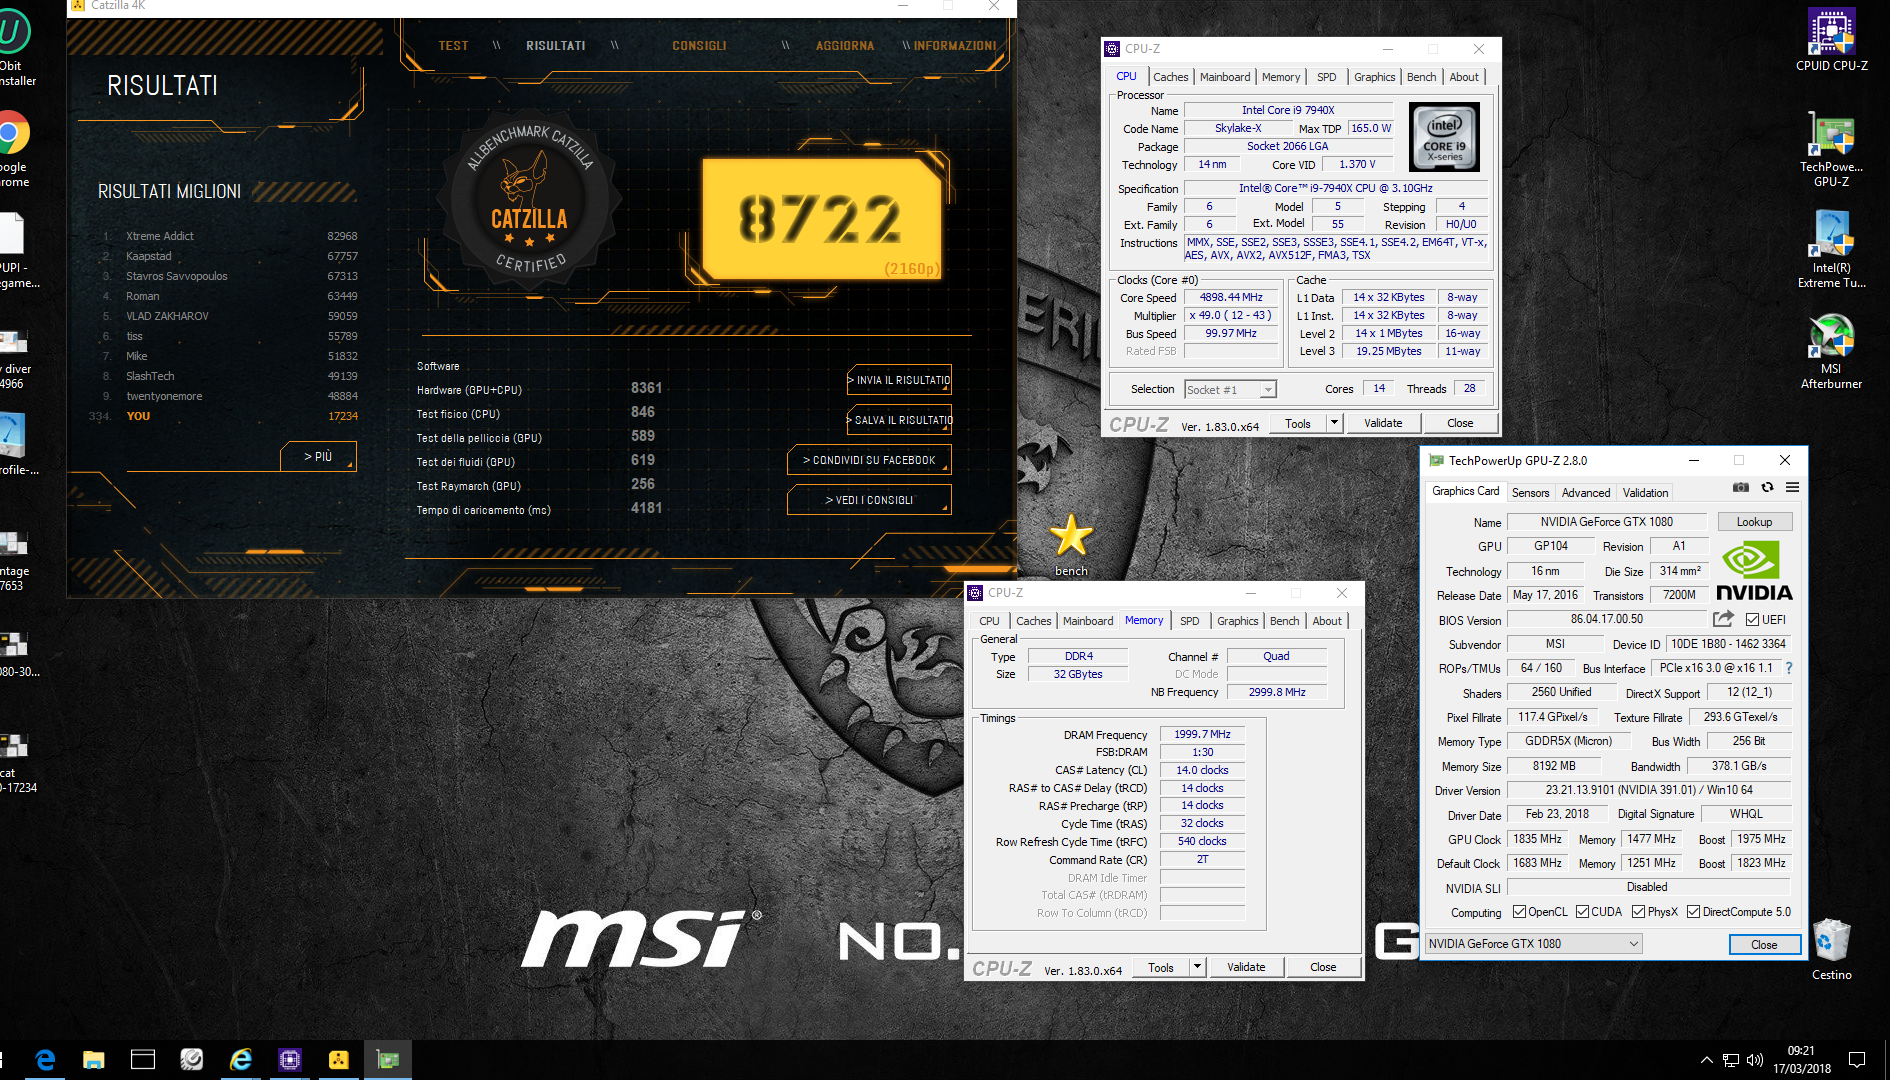Show hidden tray icons chevron
The image size is (1890, 1080).
[1706, 1060]
